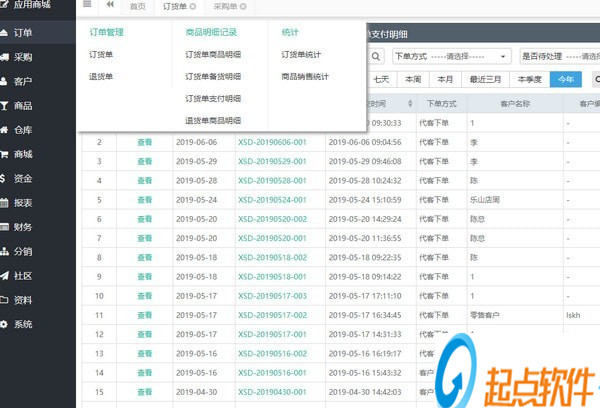
Task: Sort by the time column arrows
Action: [410, 103]
